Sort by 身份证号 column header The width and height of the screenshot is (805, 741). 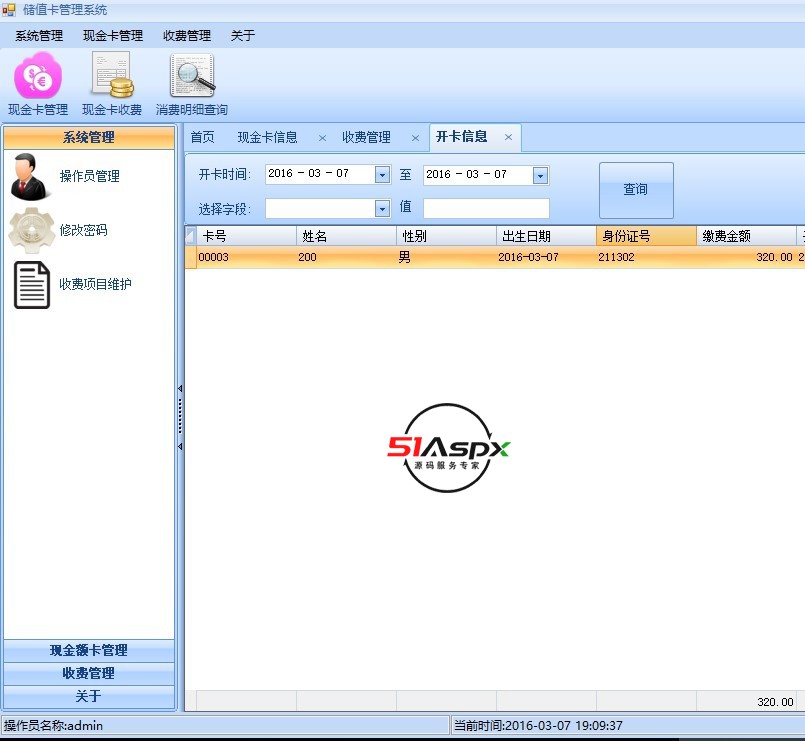click(647, 236)
